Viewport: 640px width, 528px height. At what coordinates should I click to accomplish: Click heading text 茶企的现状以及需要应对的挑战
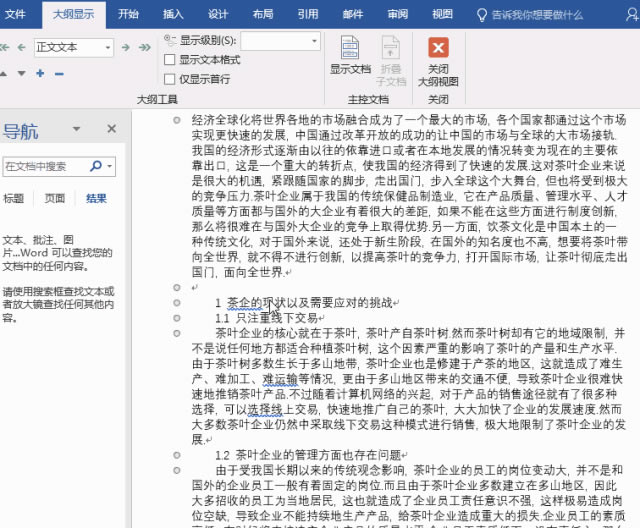(309, 303)
